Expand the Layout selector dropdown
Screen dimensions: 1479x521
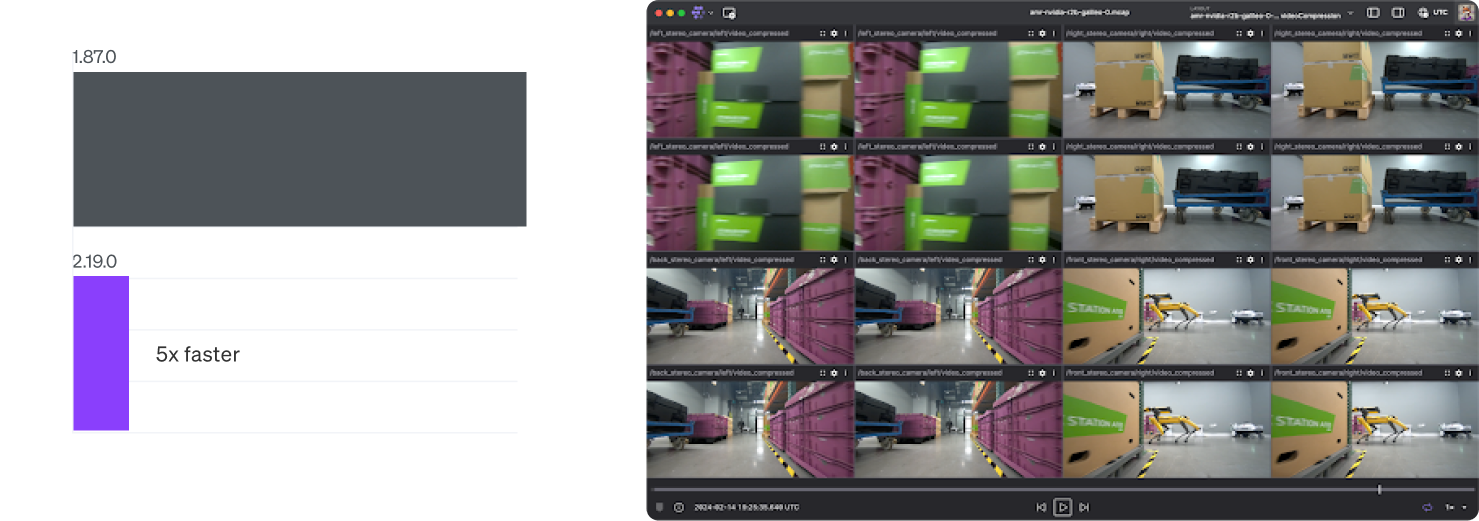coord(1350,13)
